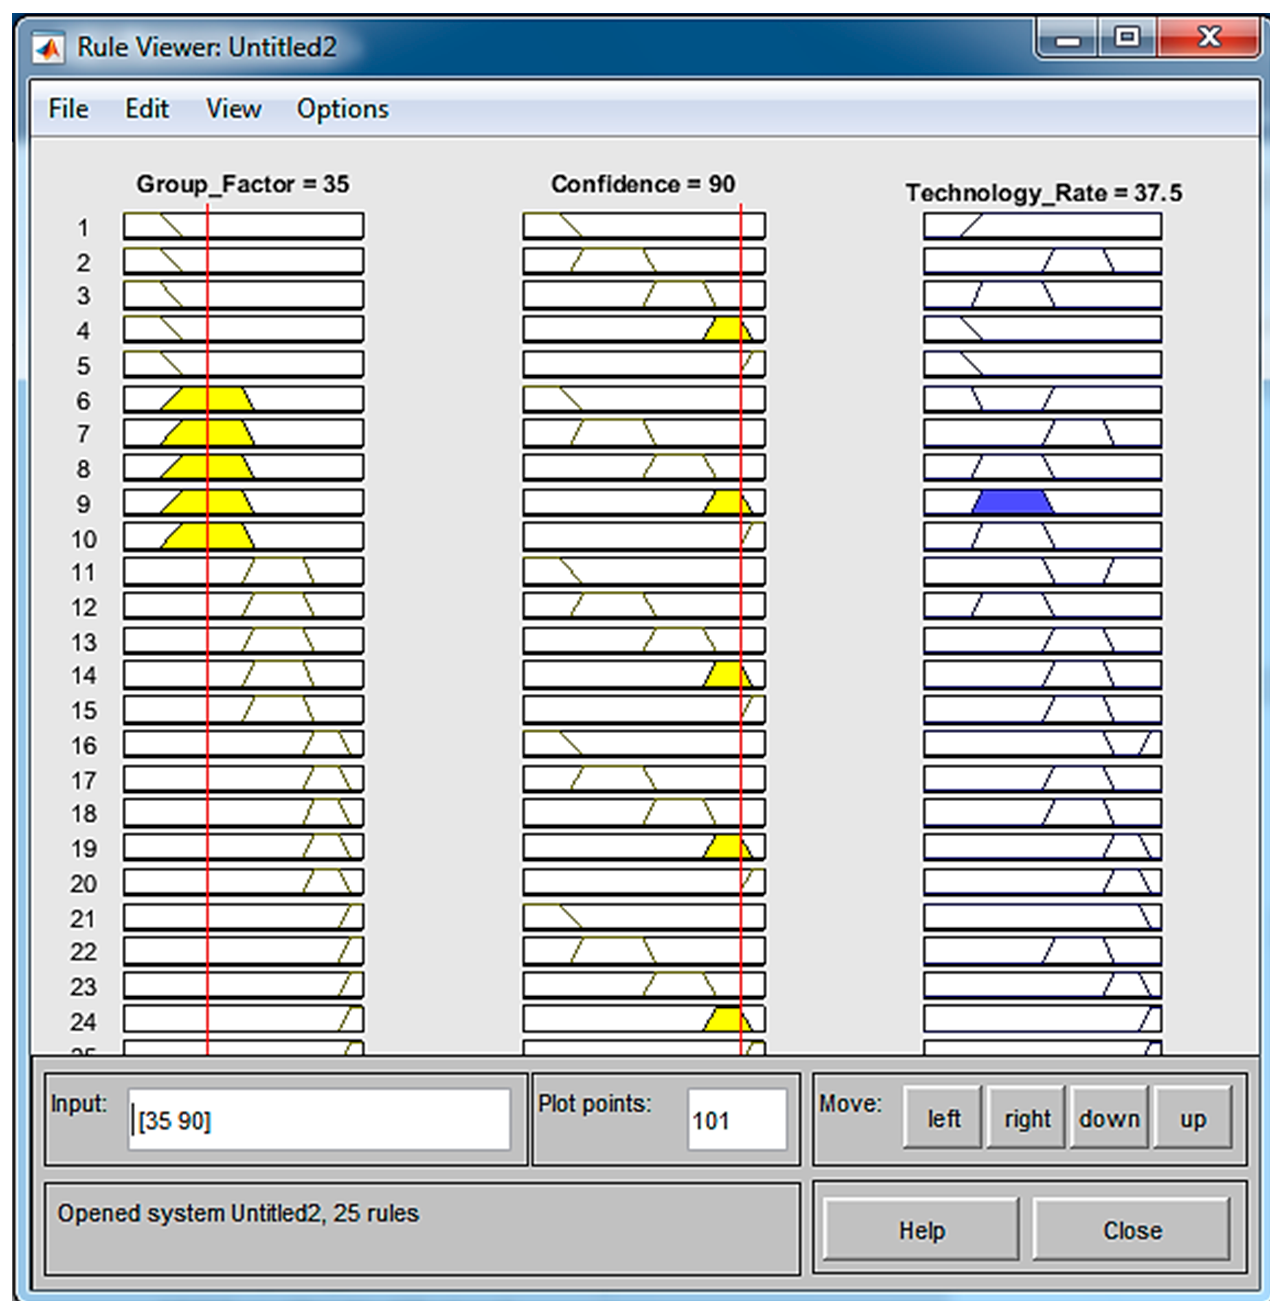The height and width of the screenshot is (1313, 1283).
Task: Click the red line in Confidence column
Action: pyautogui.click(x=741, y=620)
